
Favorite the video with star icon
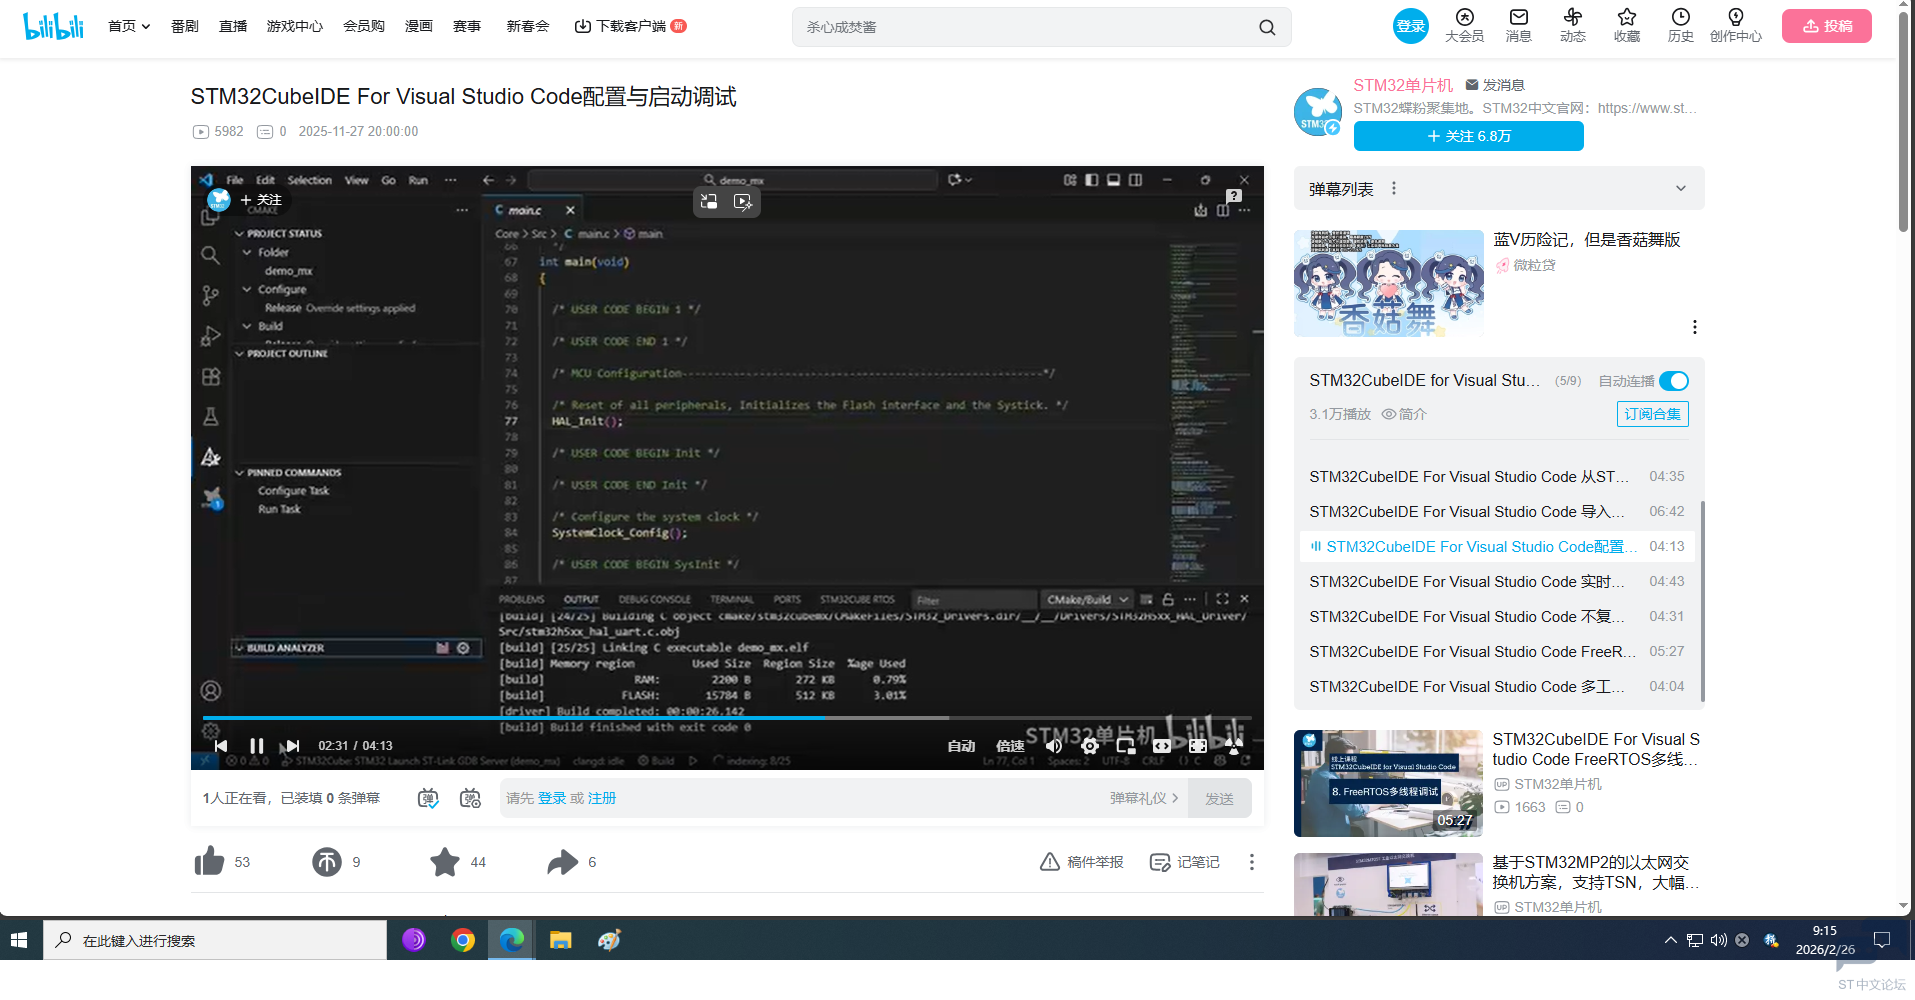click(x=445, y=862)
